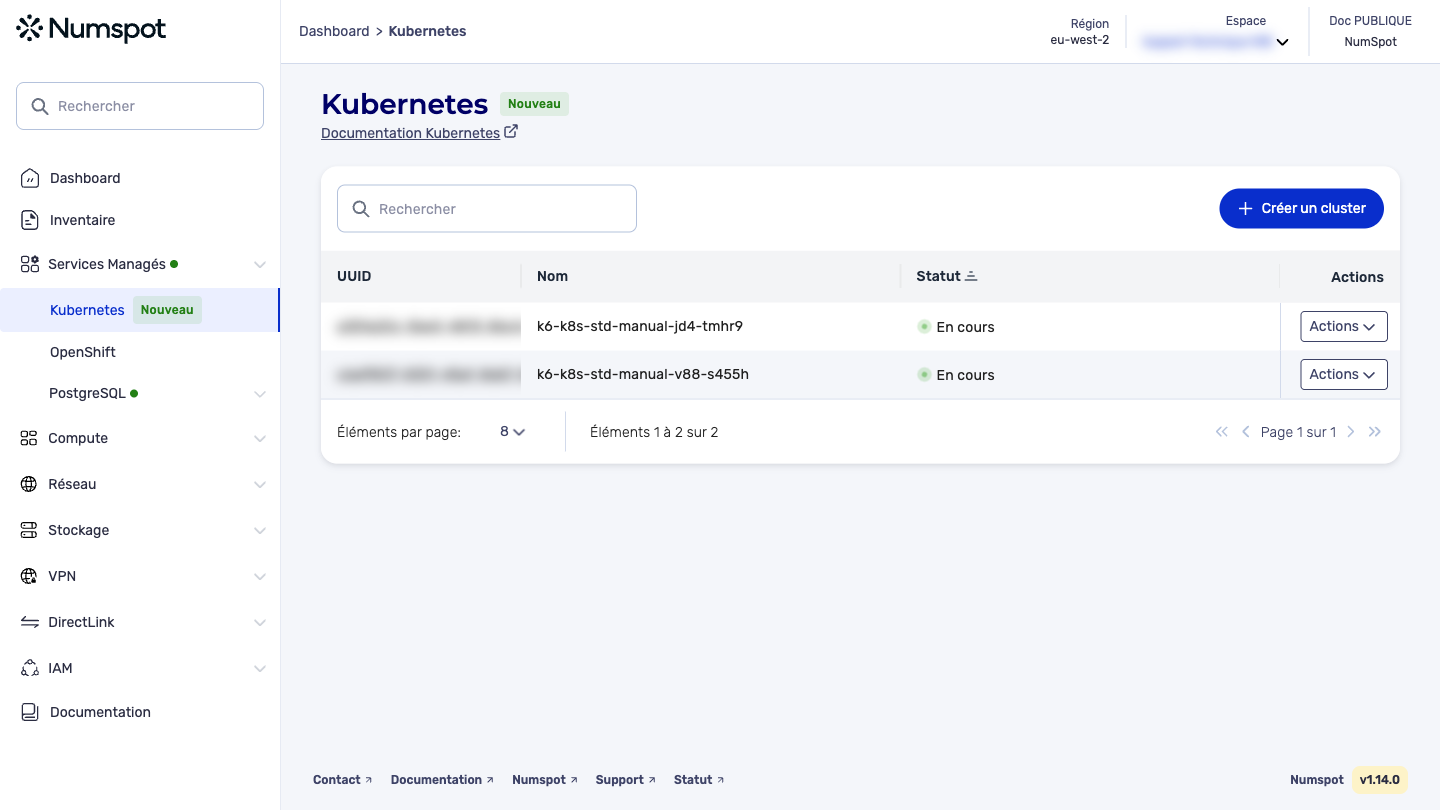Expand the Réseau section chevron
Screen dimensions: 1440x810
260,485
